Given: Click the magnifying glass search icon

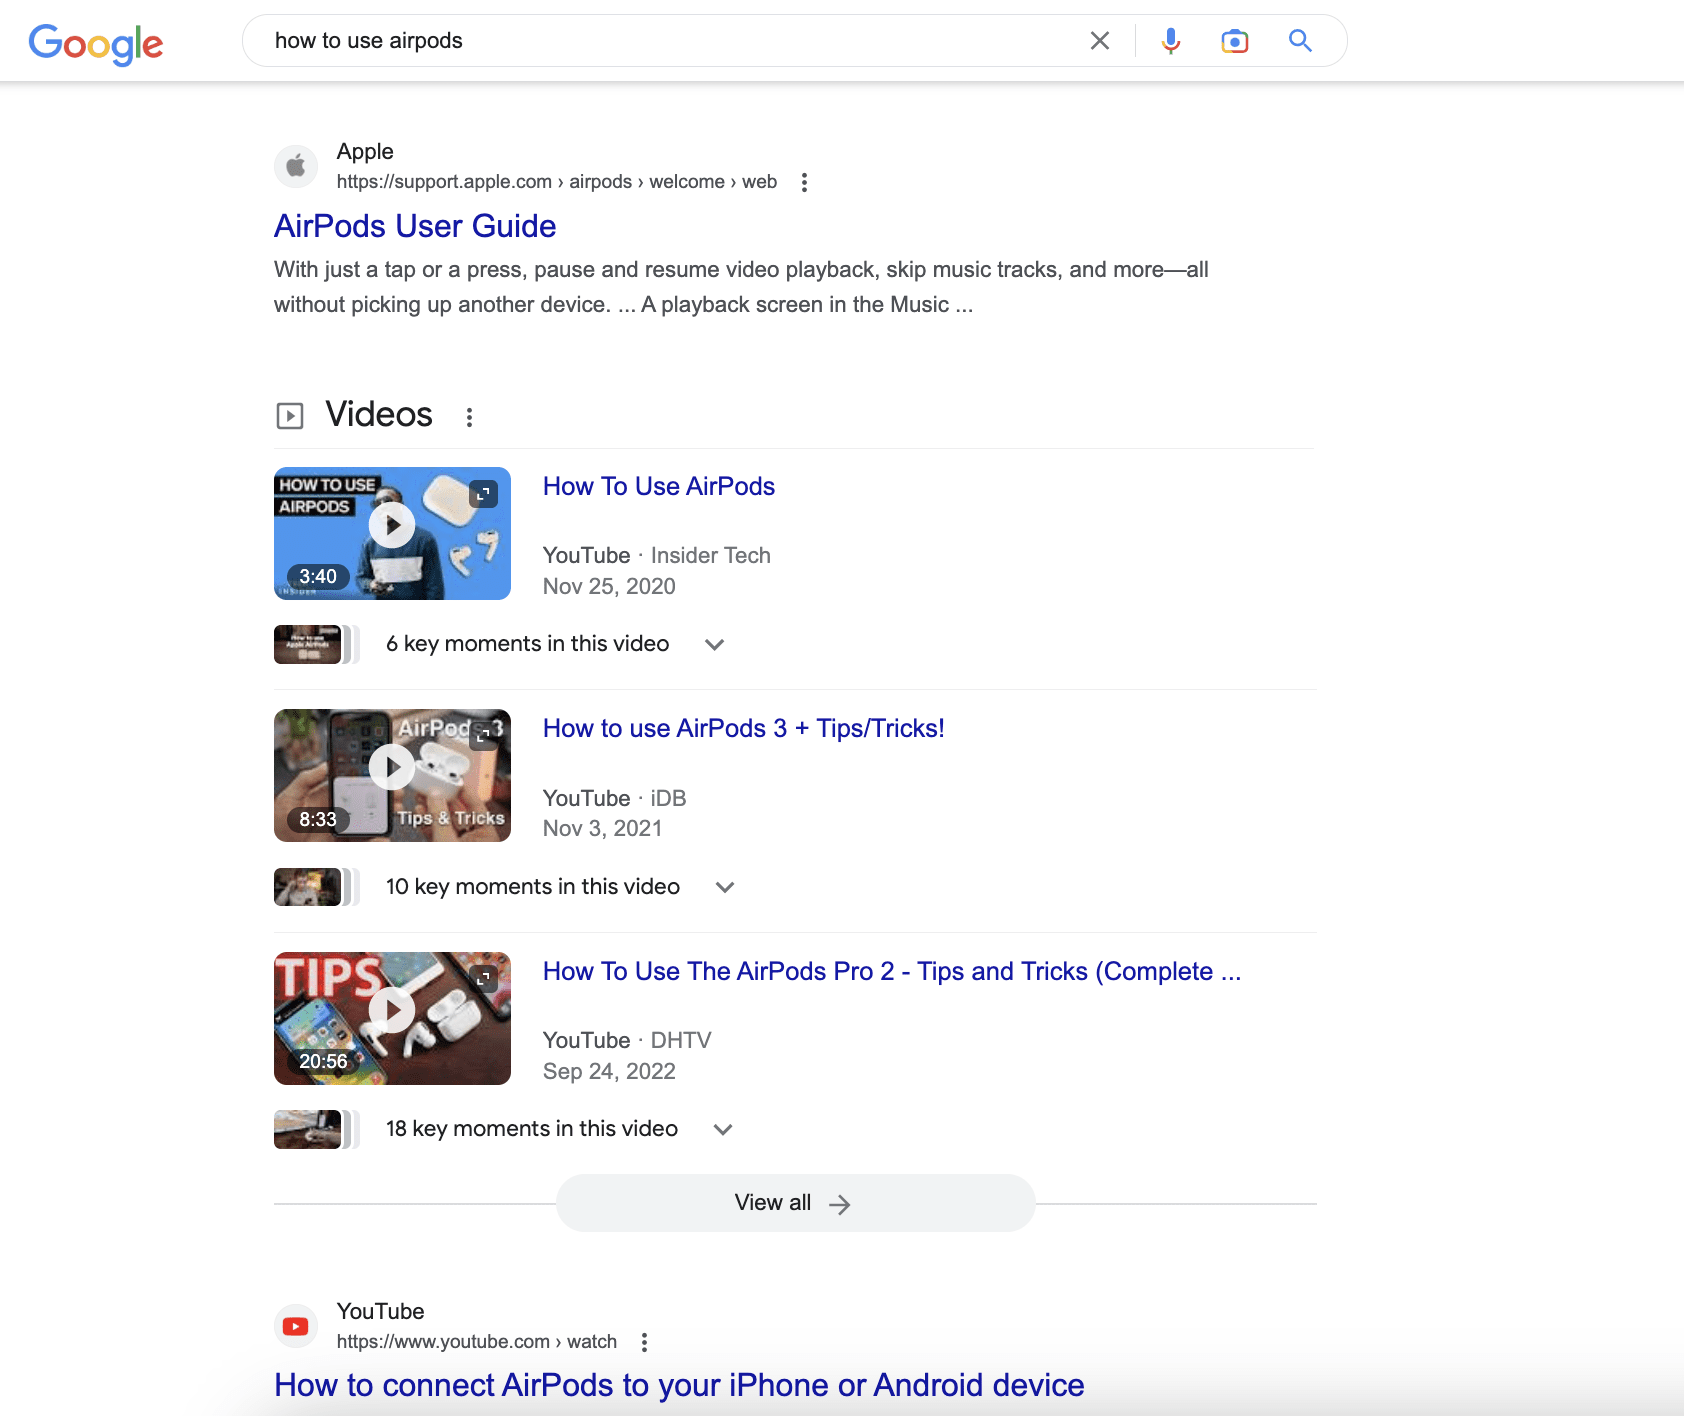Looking at the screenshot, I should 1300,41.
